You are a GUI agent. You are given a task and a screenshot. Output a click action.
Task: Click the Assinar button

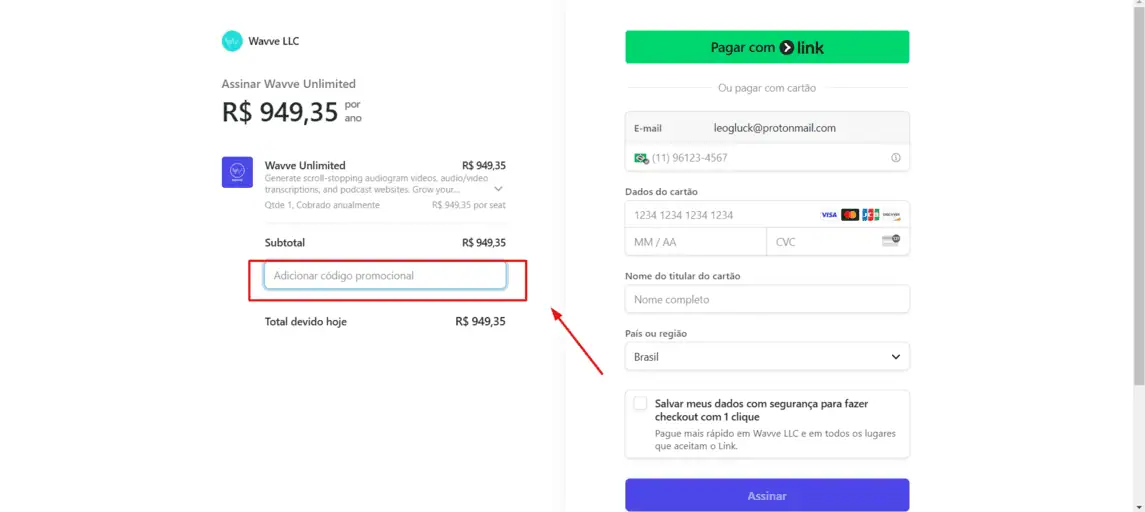(x=767, y=495)
